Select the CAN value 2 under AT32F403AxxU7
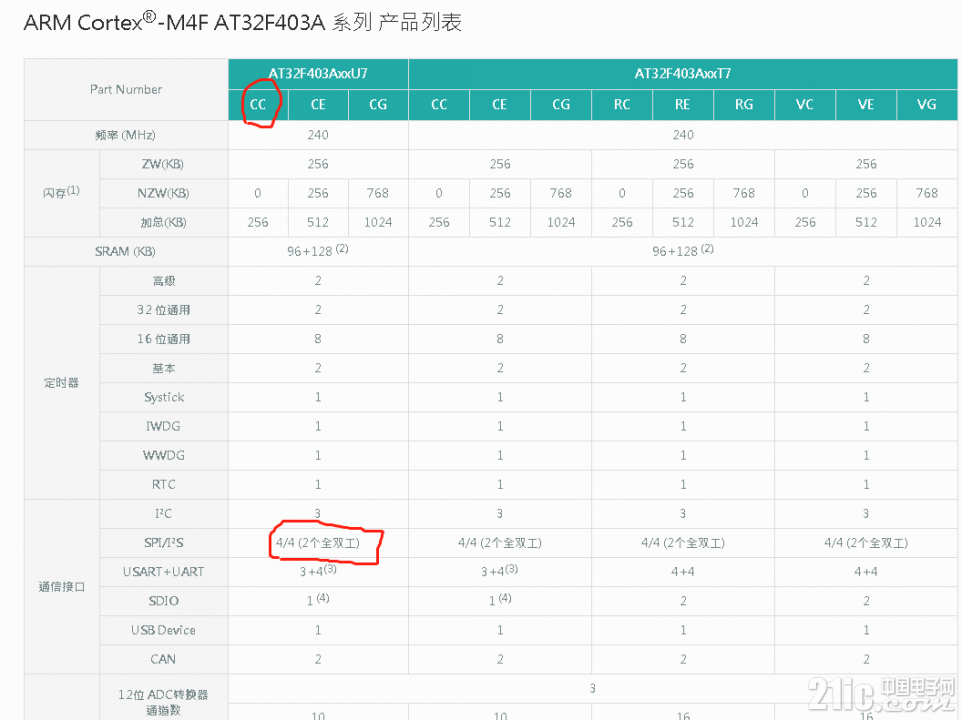 (318, 659)
